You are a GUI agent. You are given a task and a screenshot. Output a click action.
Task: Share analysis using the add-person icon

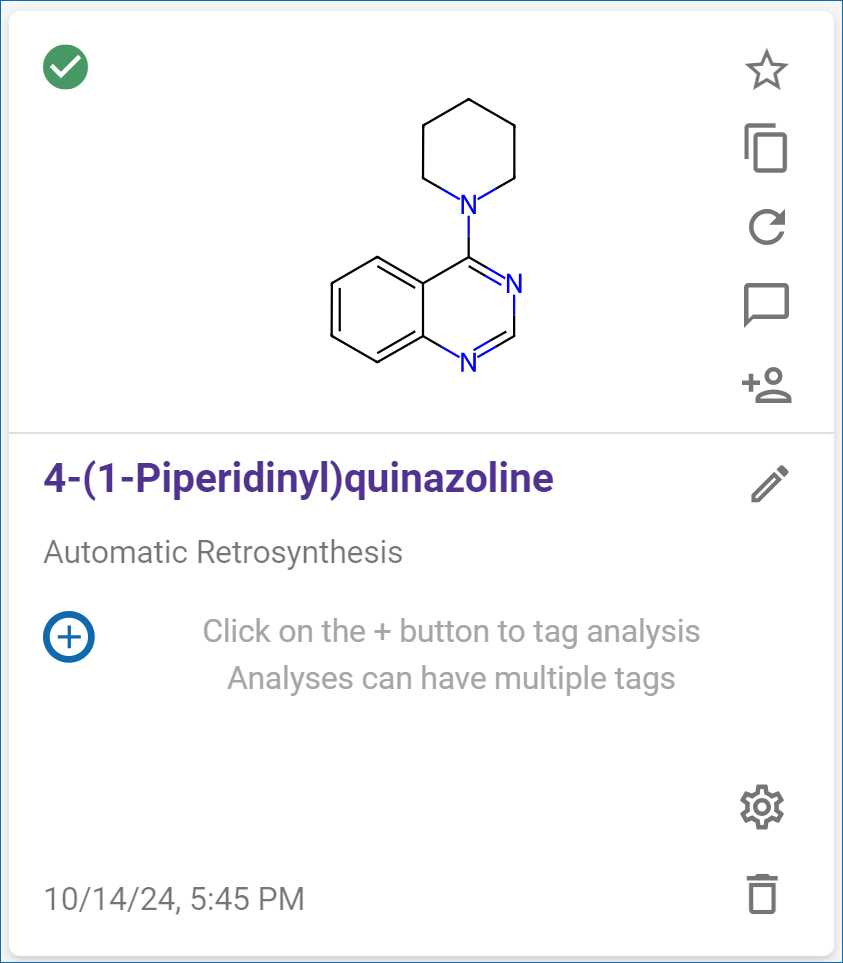(766, 385)
